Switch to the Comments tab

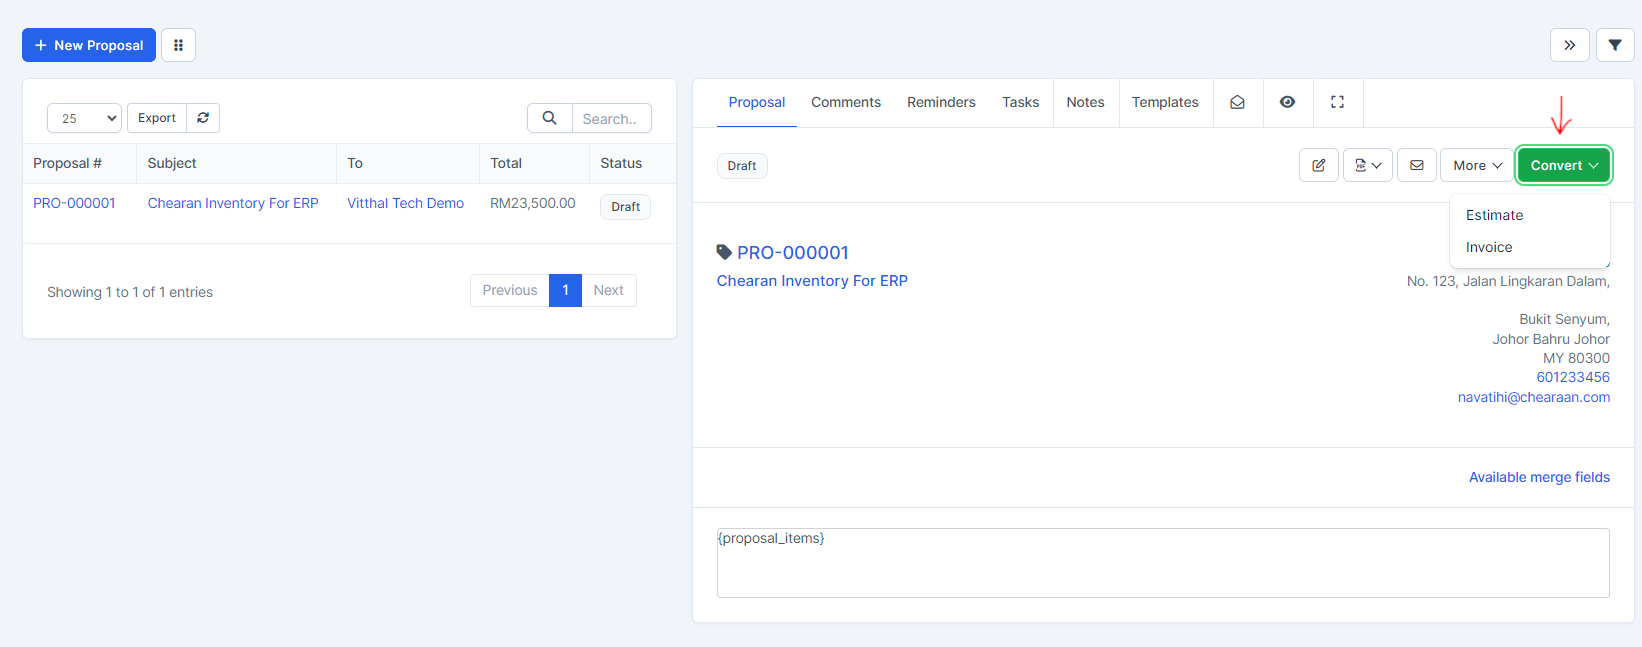click(845, 102)
